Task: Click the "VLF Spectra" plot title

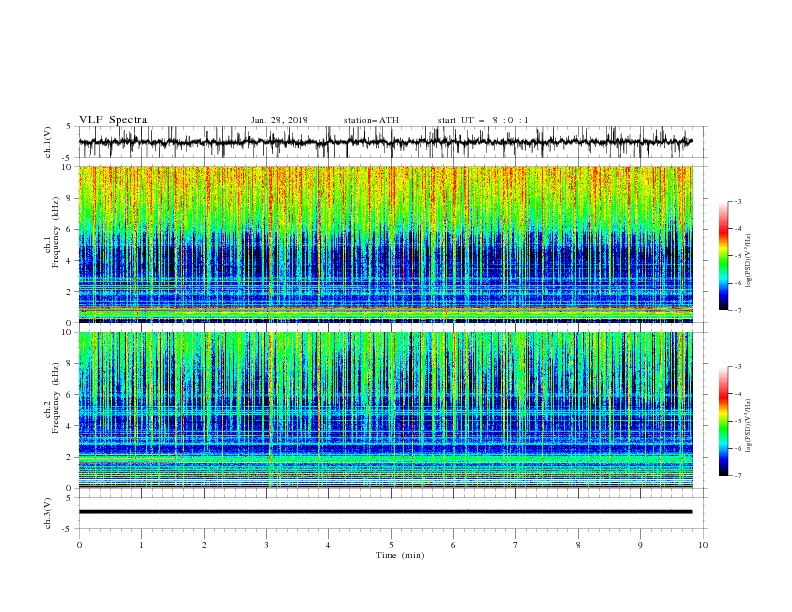Action: click(x=113, y=120)
